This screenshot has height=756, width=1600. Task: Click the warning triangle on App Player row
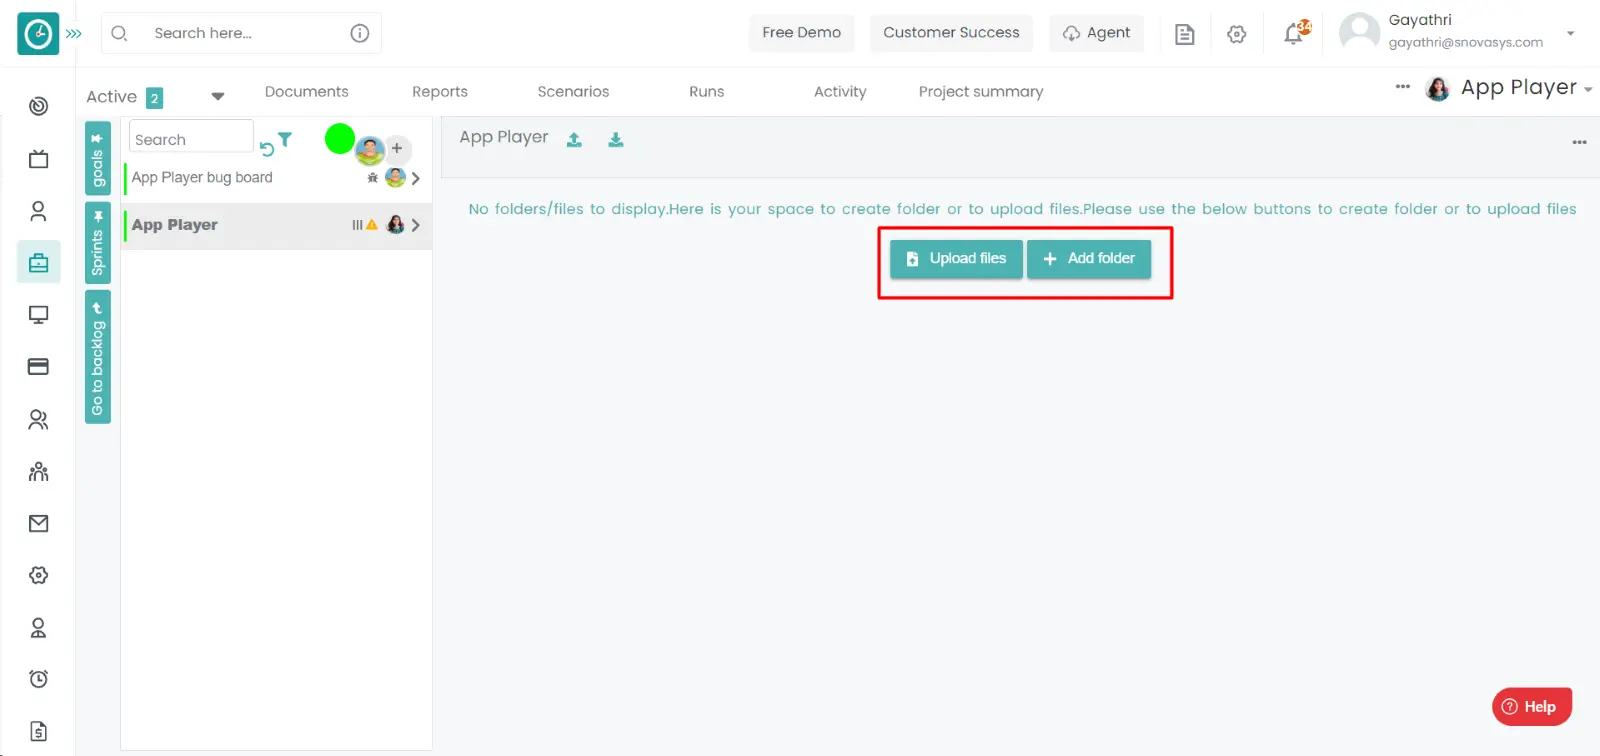(x=372, y=225)
